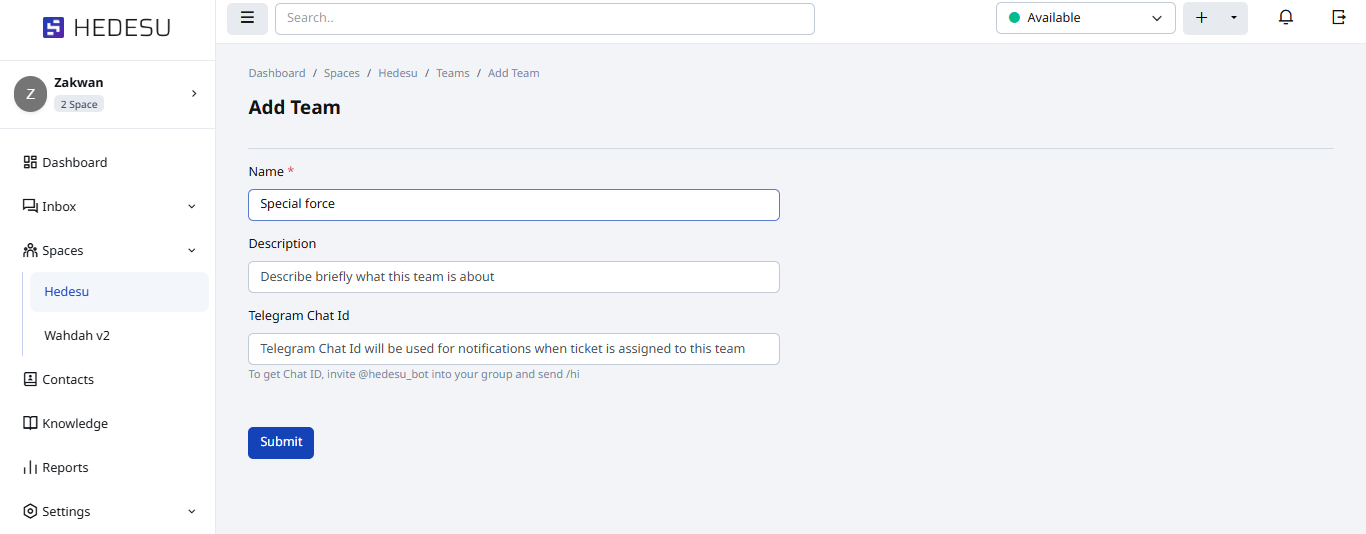
Task: Open notifications bell icon
Action: pos(1286,18)
